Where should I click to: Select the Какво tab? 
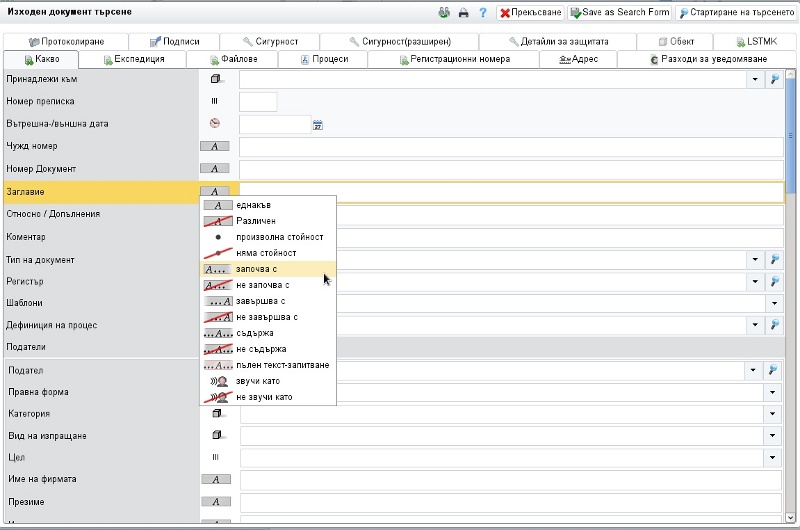[41, 59]
